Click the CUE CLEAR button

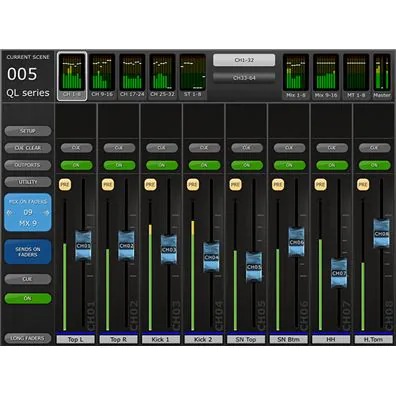[28, 148]
